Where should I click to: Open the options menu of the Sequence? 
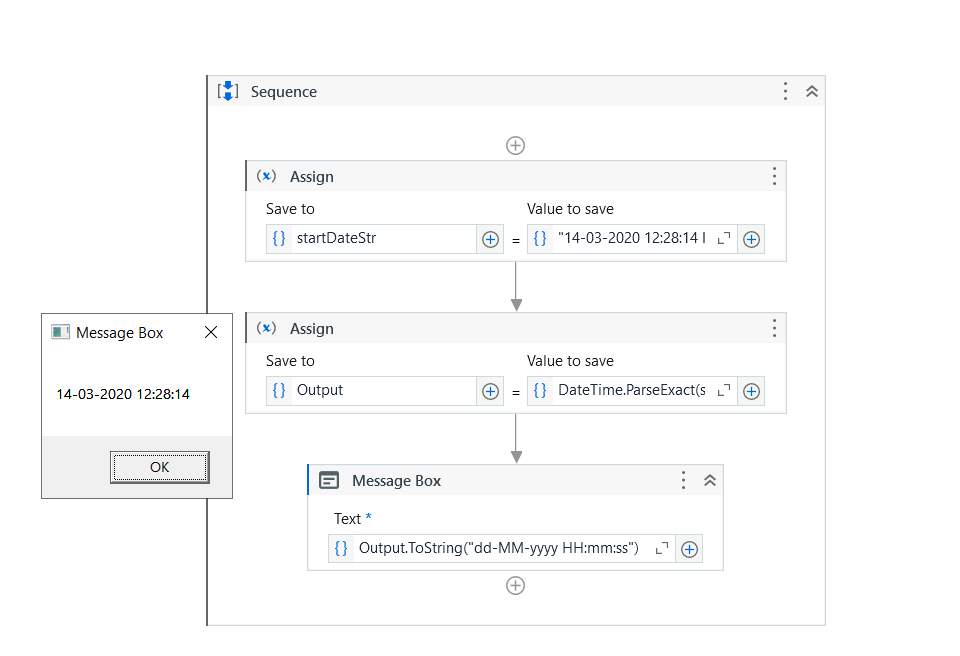pyautogui.click(x=785, y=90)
